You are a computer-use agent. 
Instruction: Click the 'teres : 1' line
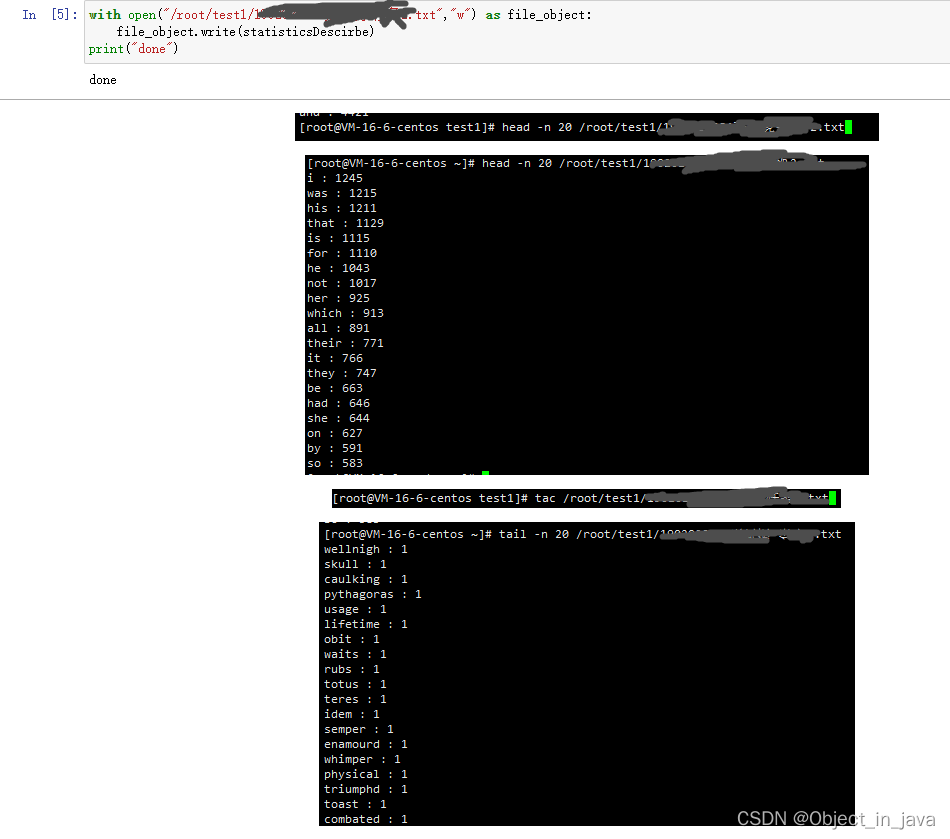355,699
